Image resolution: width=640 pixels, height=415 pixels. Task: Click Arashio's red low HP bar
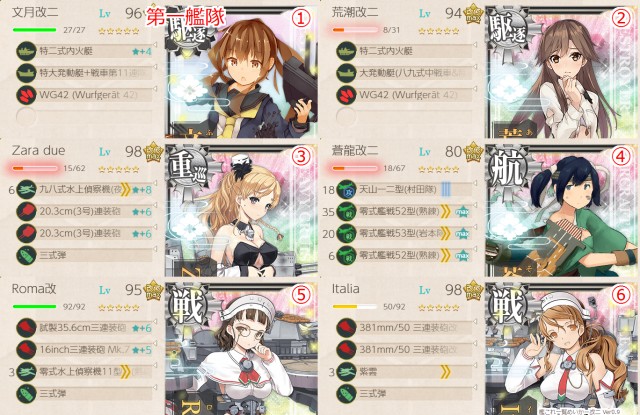(355, 30)
